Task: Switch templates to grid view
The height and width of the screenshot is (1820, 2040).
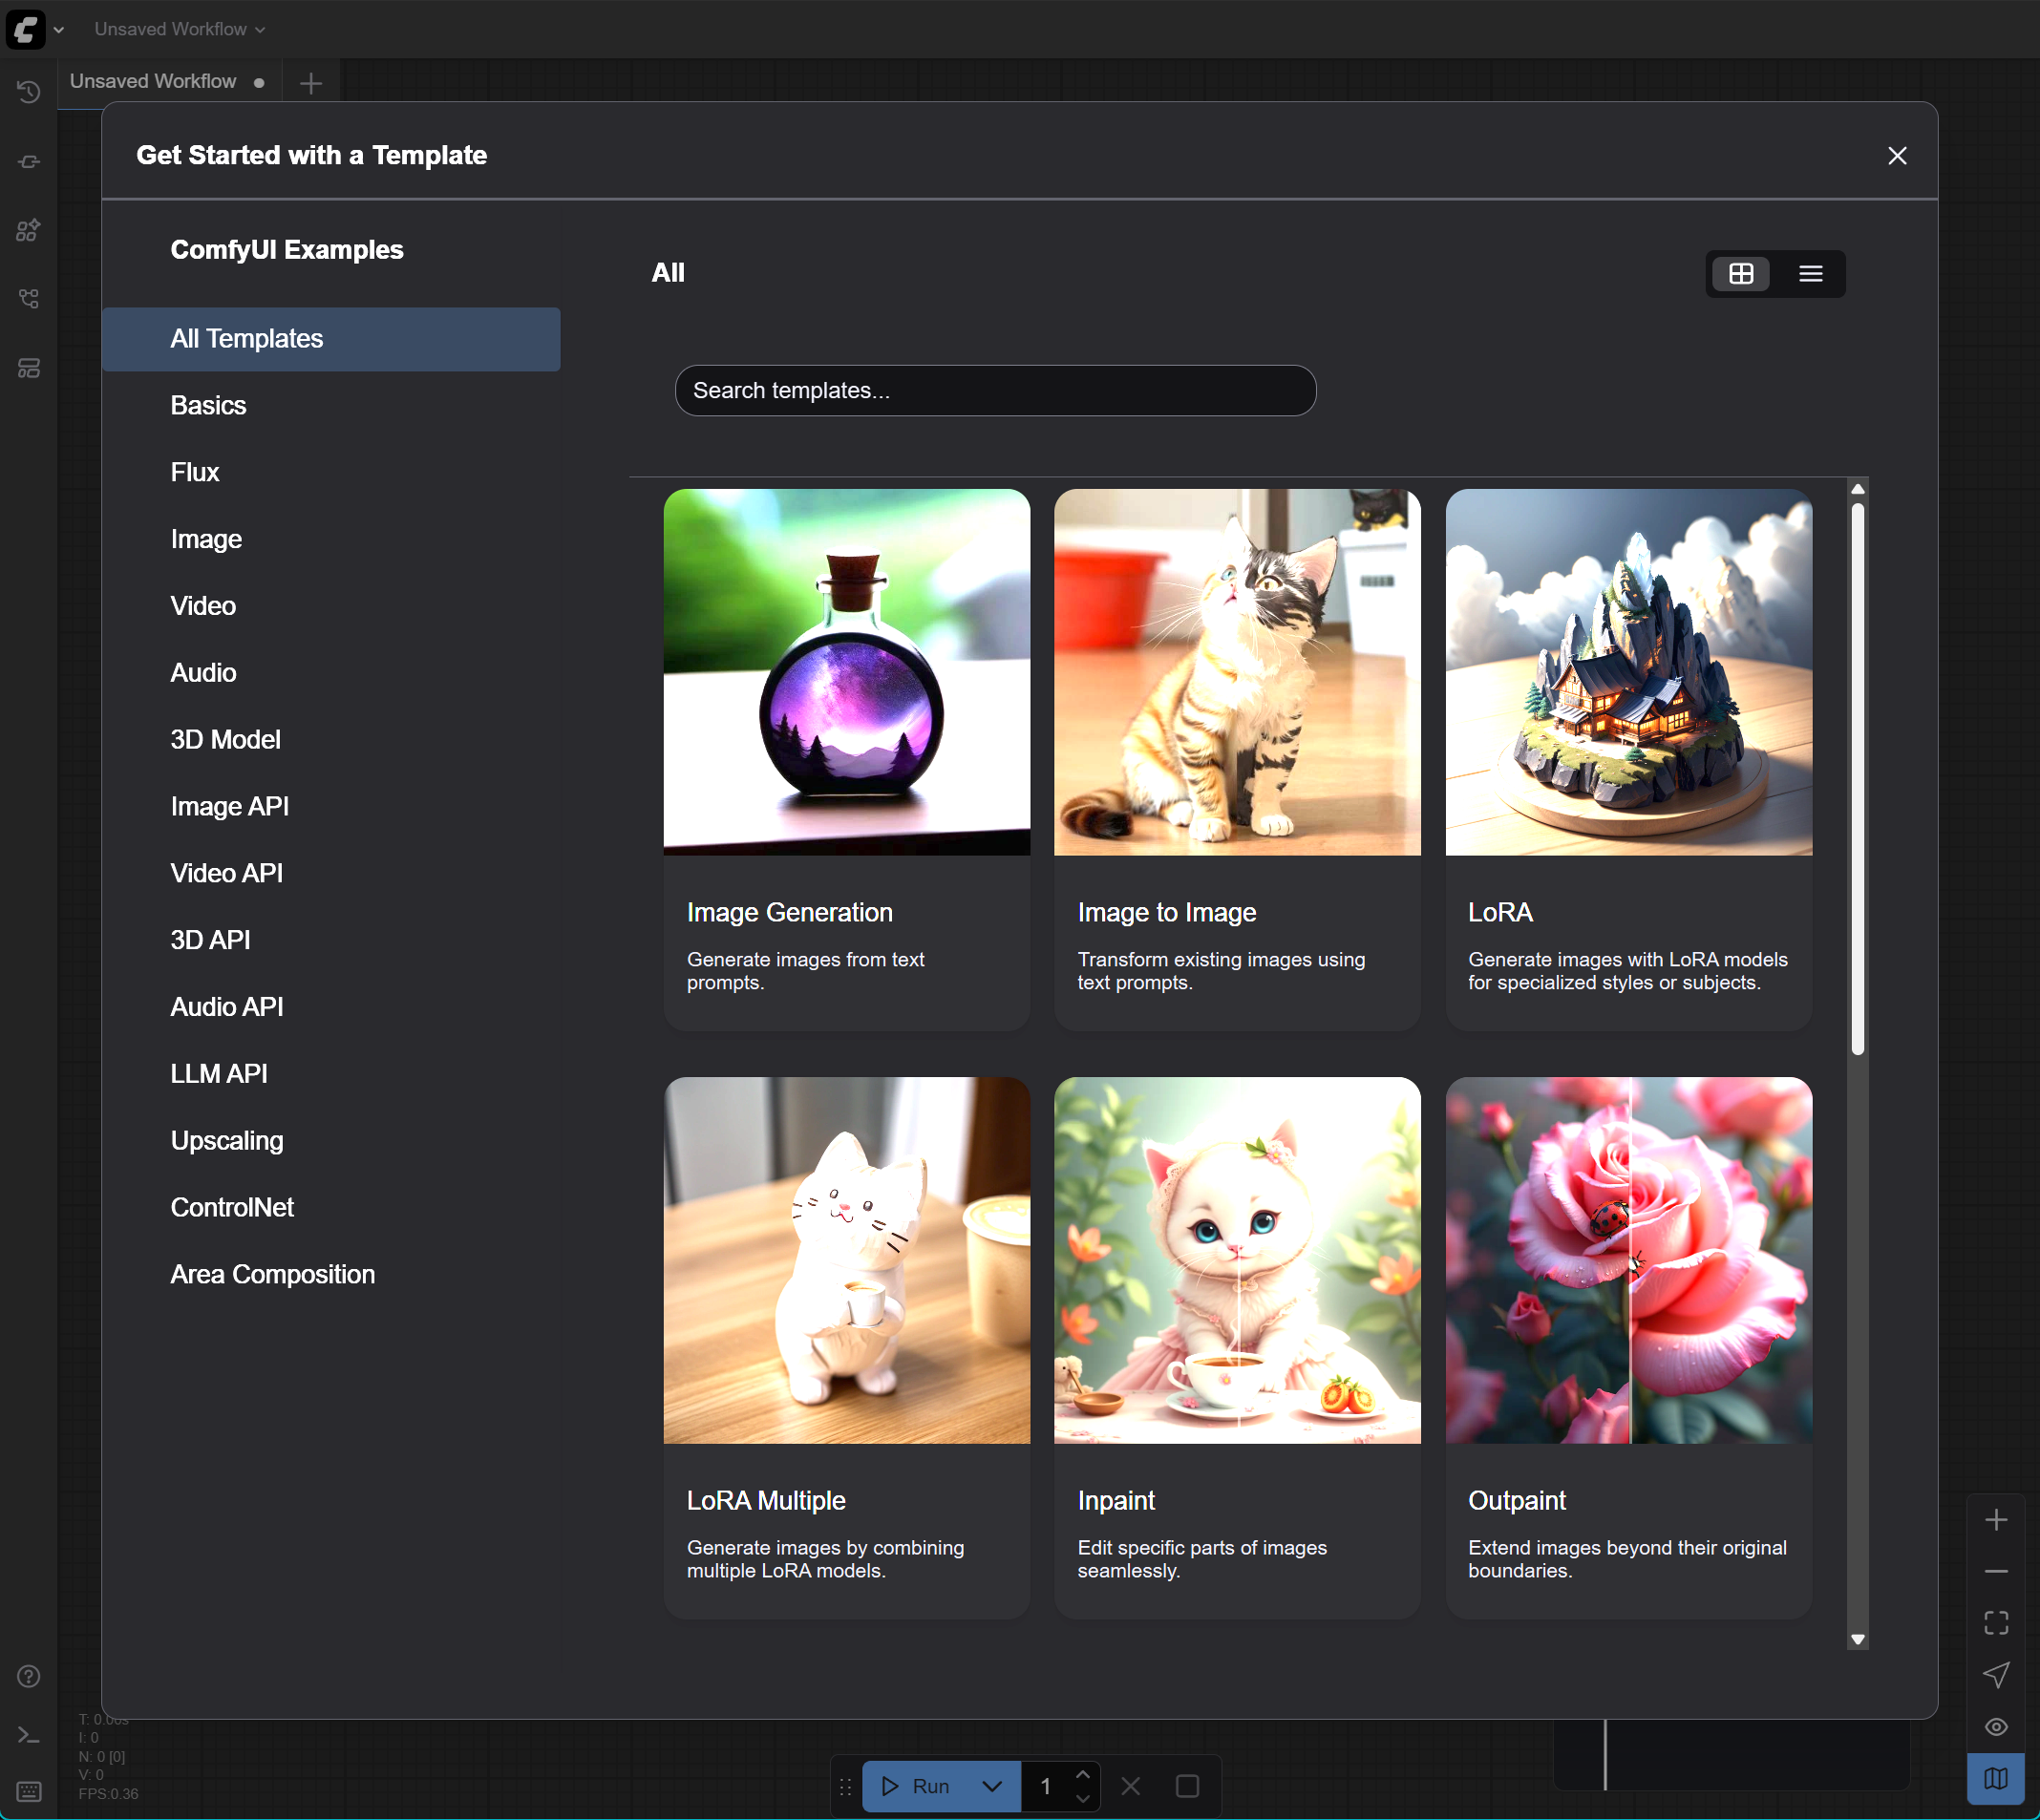Action: (x=1742, y=273)
